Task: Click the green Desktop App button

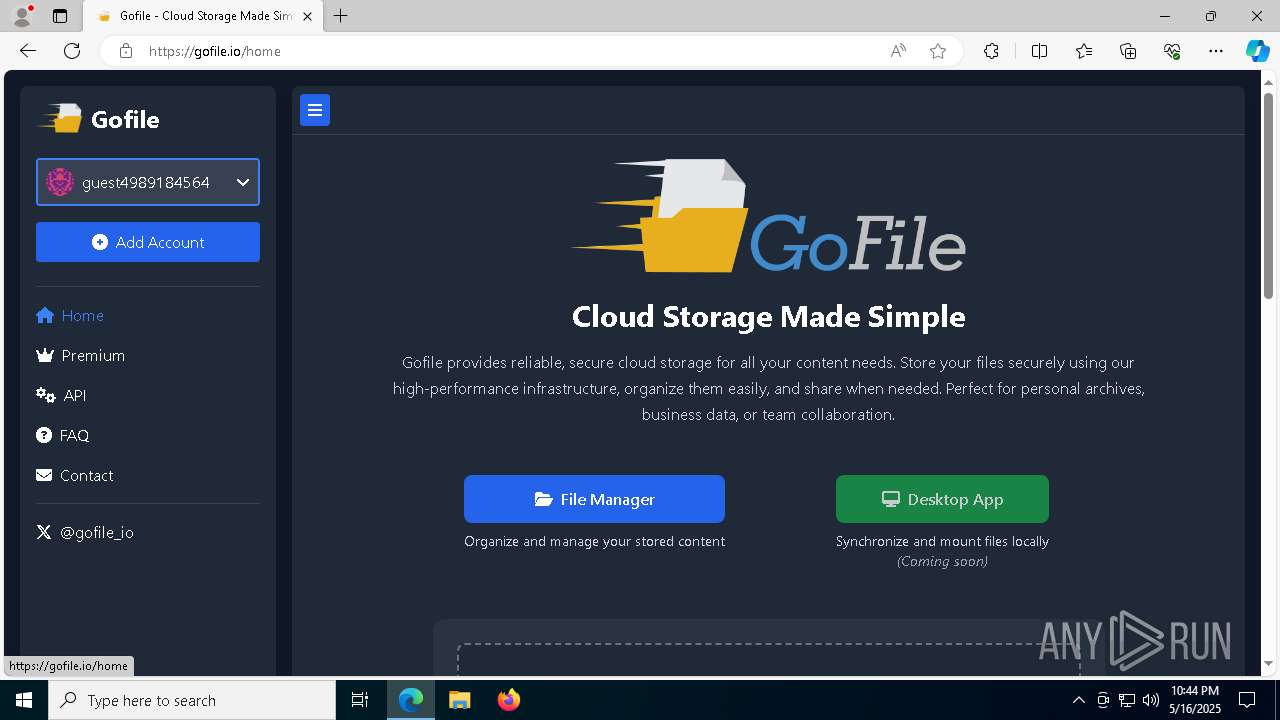Action: (x=942, y=499)
